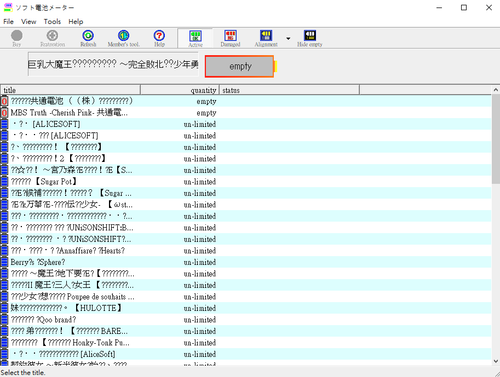Click red empty icon of 共通電池（株） row
500x377 pixels.
point(4,101)
